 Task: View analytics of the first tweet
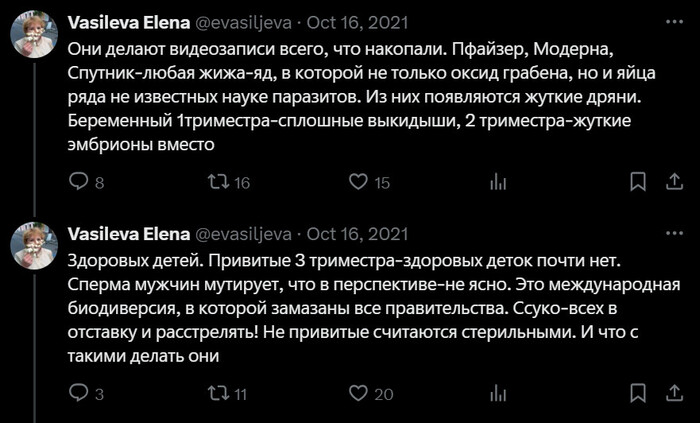point(497,182)
